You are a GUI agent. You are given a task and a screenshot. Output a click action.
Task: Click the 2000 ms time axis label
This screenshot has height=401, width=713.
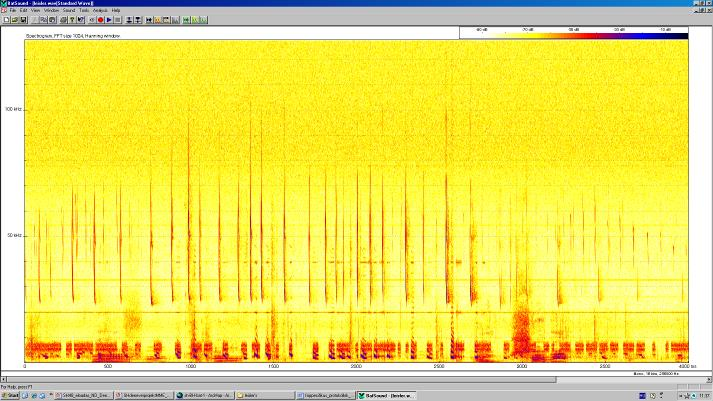pyautogui.click(x=356, y=366)
